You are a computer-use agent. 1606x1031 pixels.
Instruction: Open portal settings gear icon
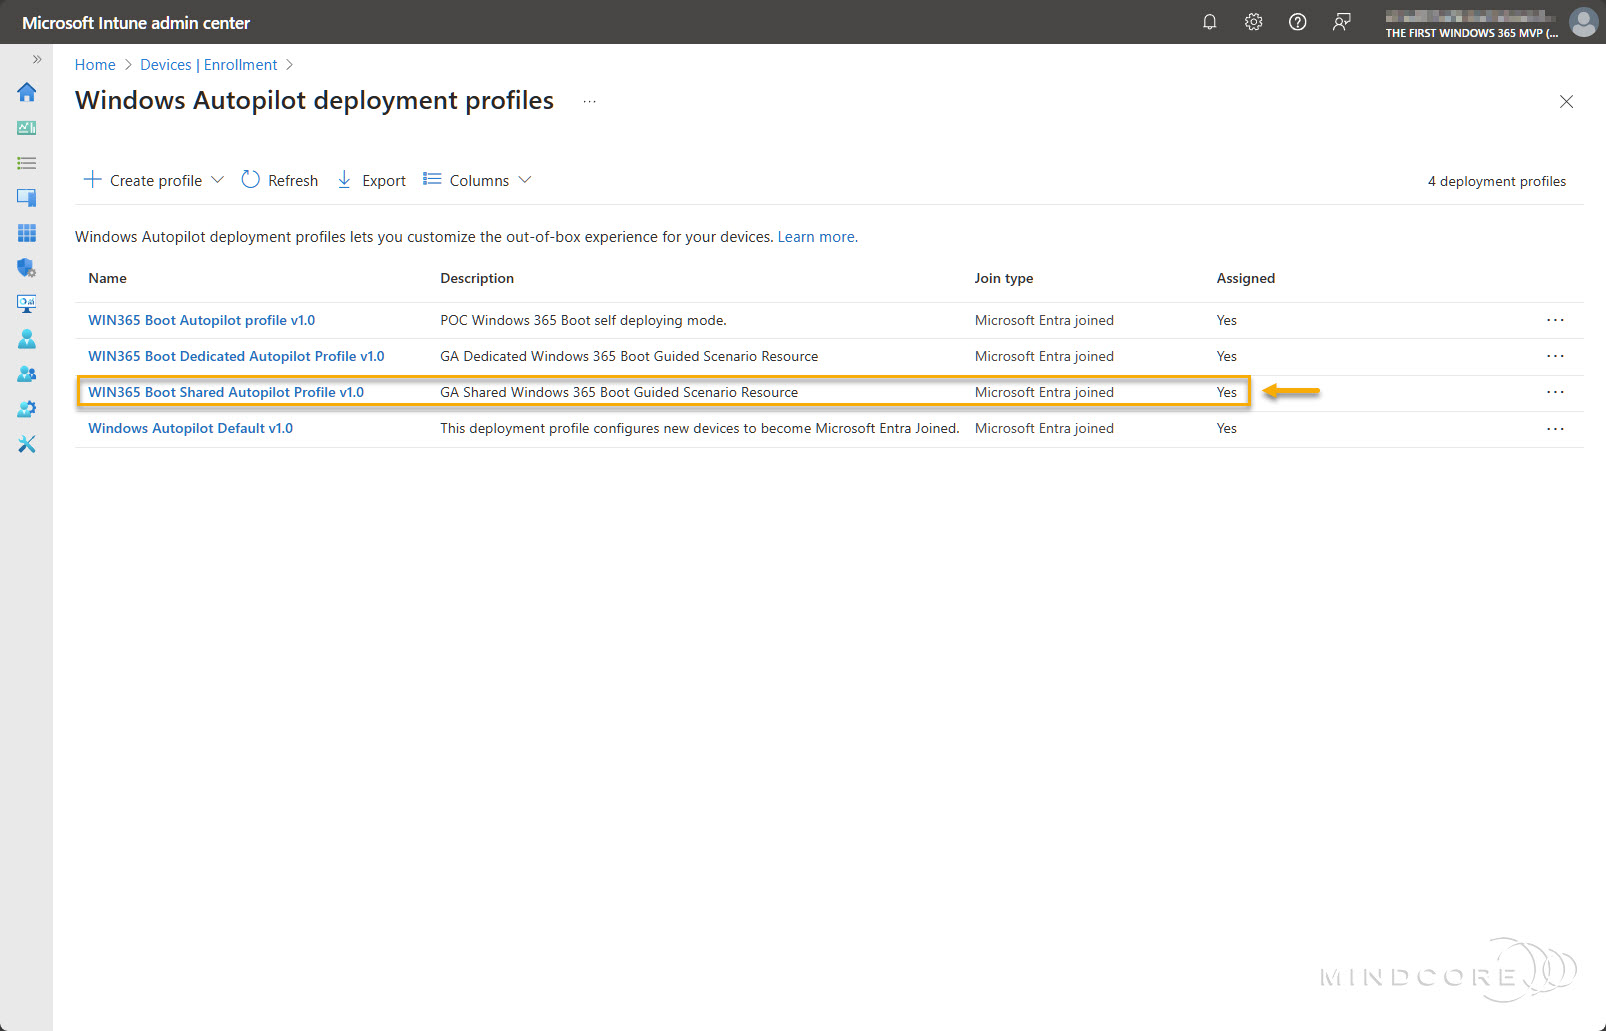pyautogui.click(x=1253, y=22)
